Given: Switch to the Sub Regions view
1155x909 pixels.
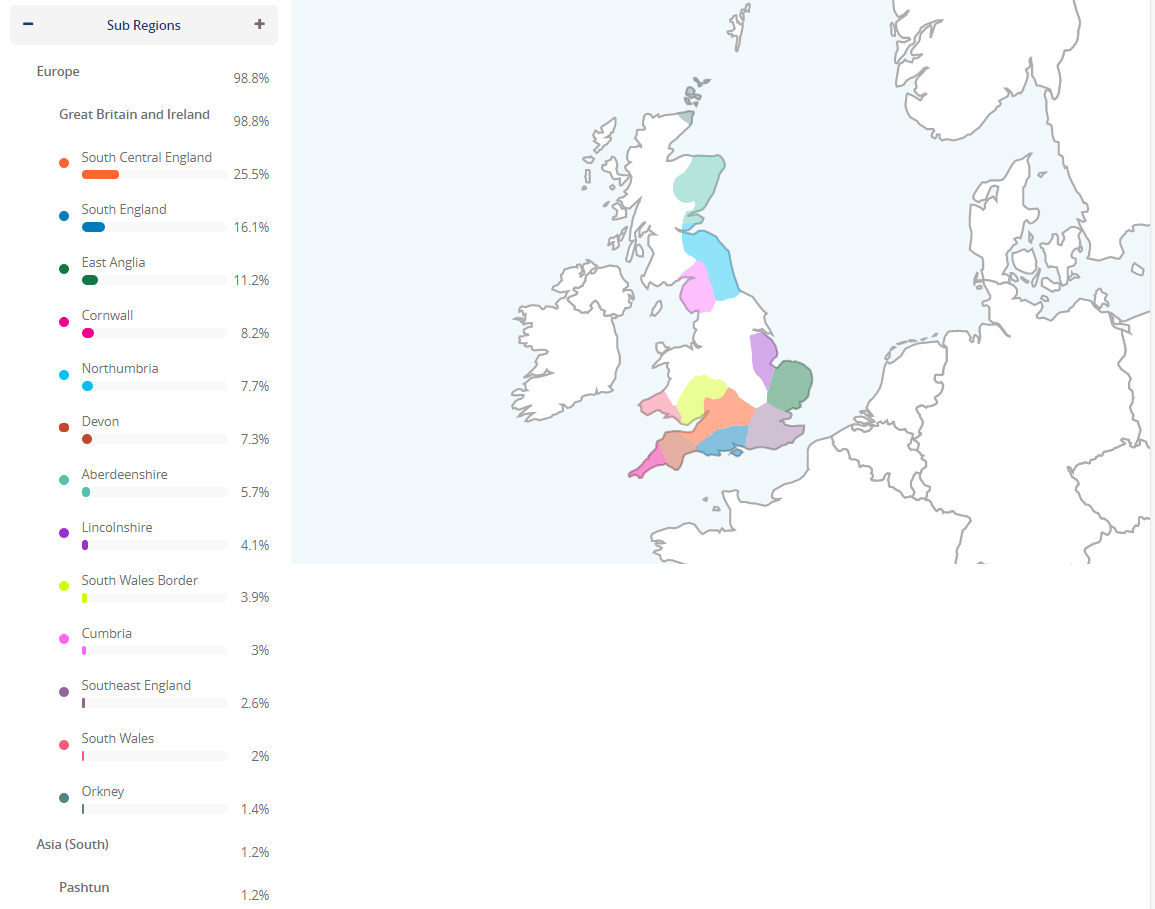Looking at the screenshot, I should point(143,24).
